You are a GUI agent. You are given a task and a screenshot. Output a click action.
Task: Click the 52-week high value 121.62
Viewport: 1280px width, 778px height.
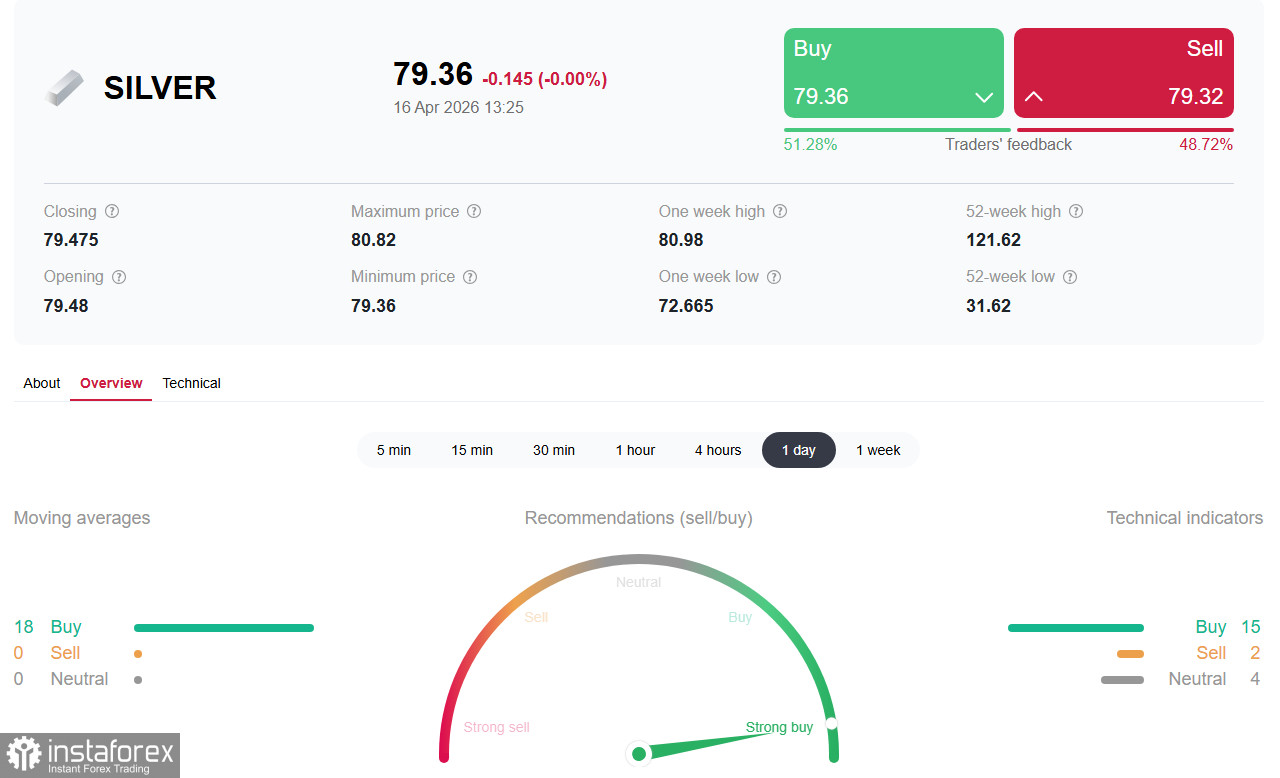(993, 240)
